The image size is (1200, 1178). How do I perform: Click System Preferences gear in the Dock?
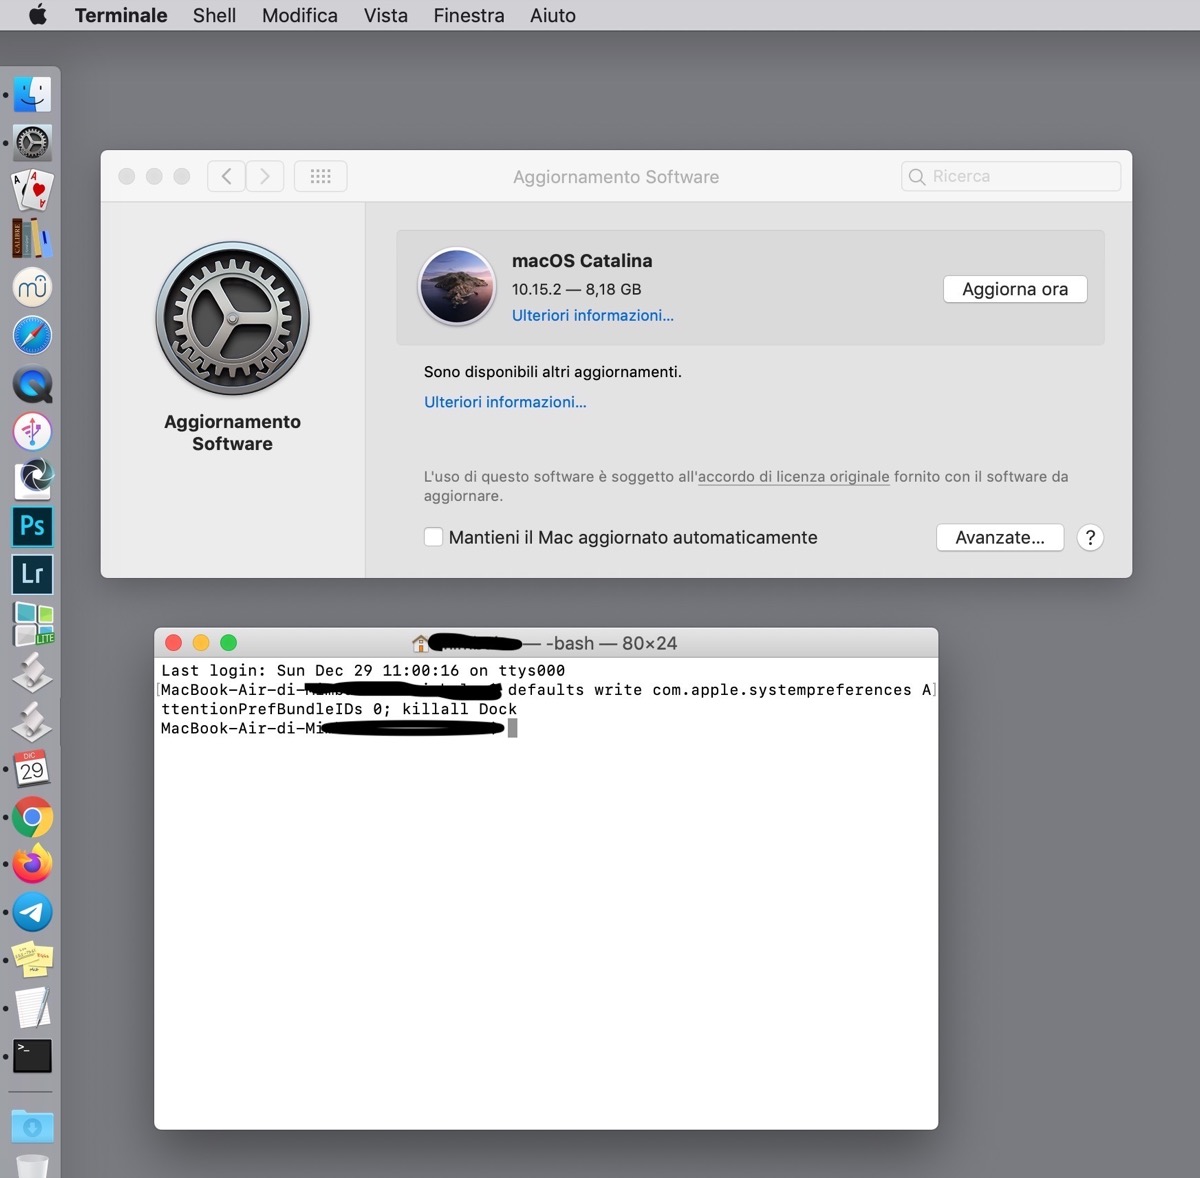coord(32,143)
